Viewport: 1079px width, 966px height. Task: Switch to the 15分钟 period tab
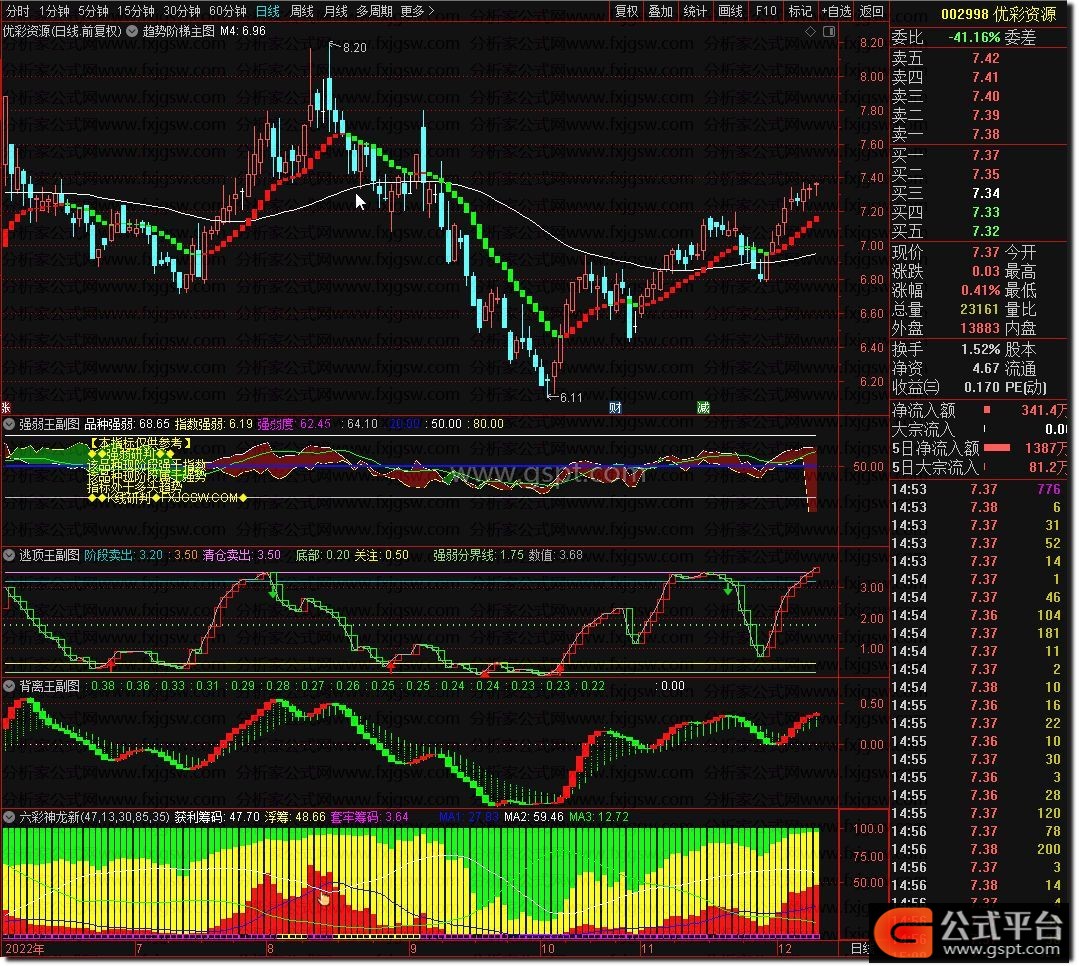click(x=136, y=11)
